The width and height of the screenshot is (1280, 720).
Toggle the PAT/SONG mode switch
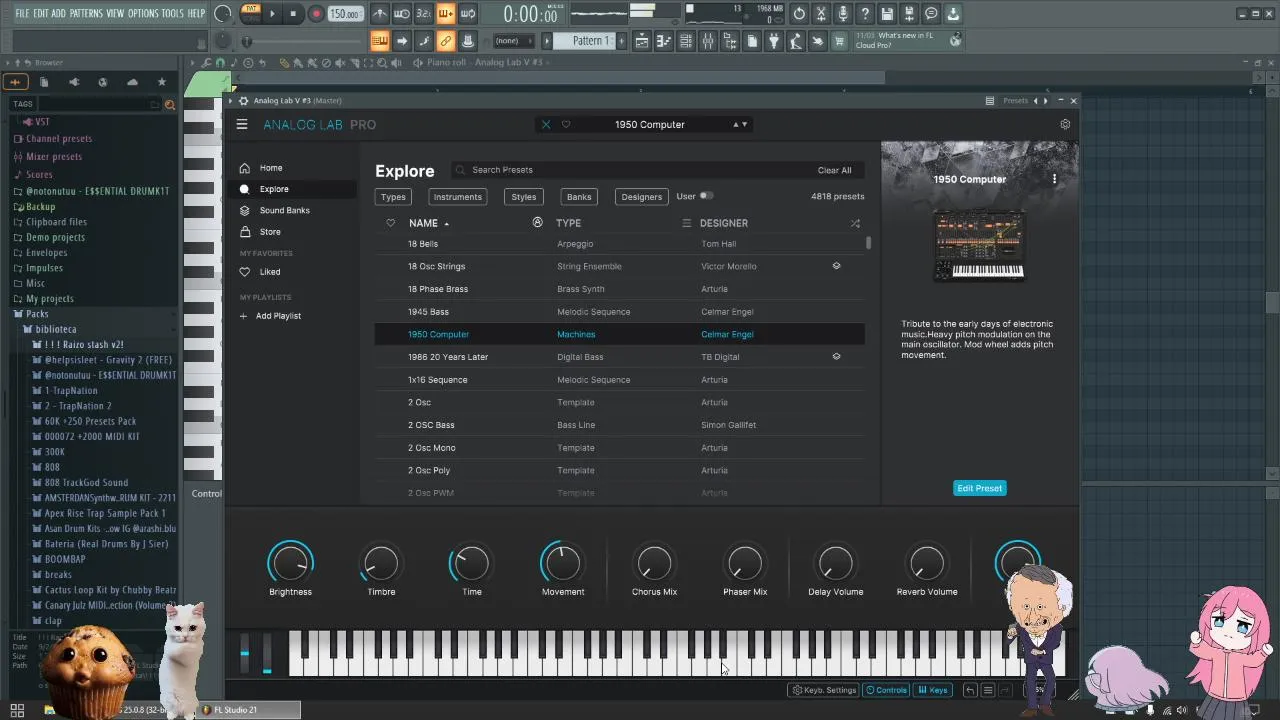(250, 13)
